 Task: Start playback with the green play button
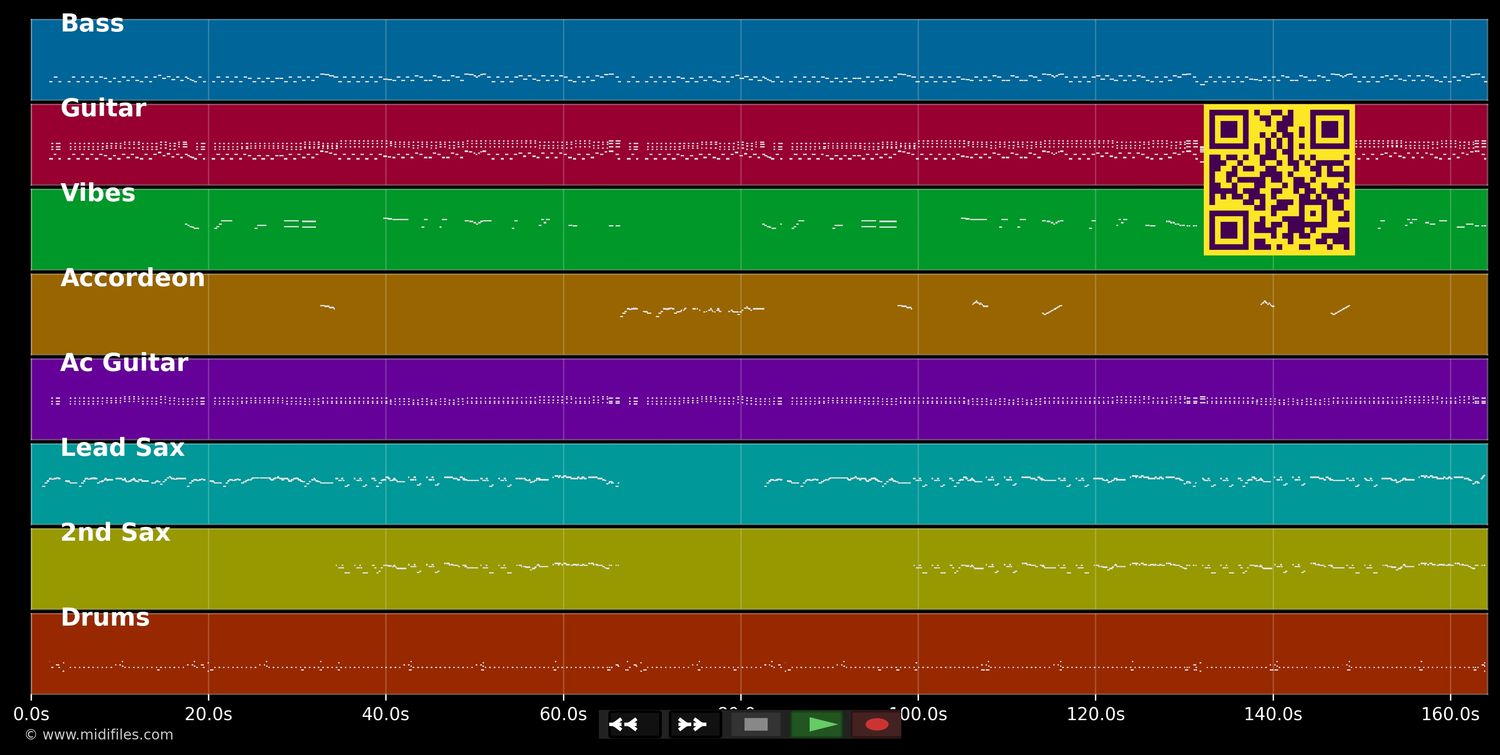pyautogui.click(x=817, y=724)
